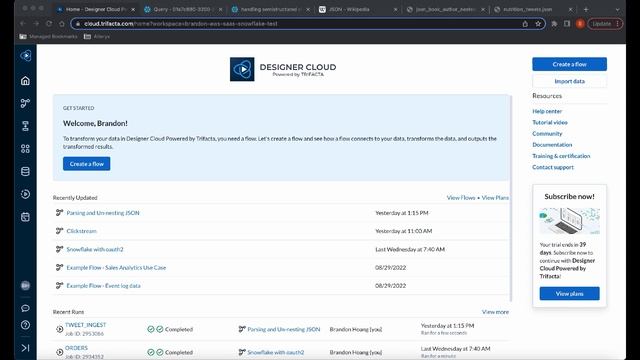Open the TWEET_INGEST job run
This screenshot has height=360, width=640.
pyautogui.click(x=85, y=325)
